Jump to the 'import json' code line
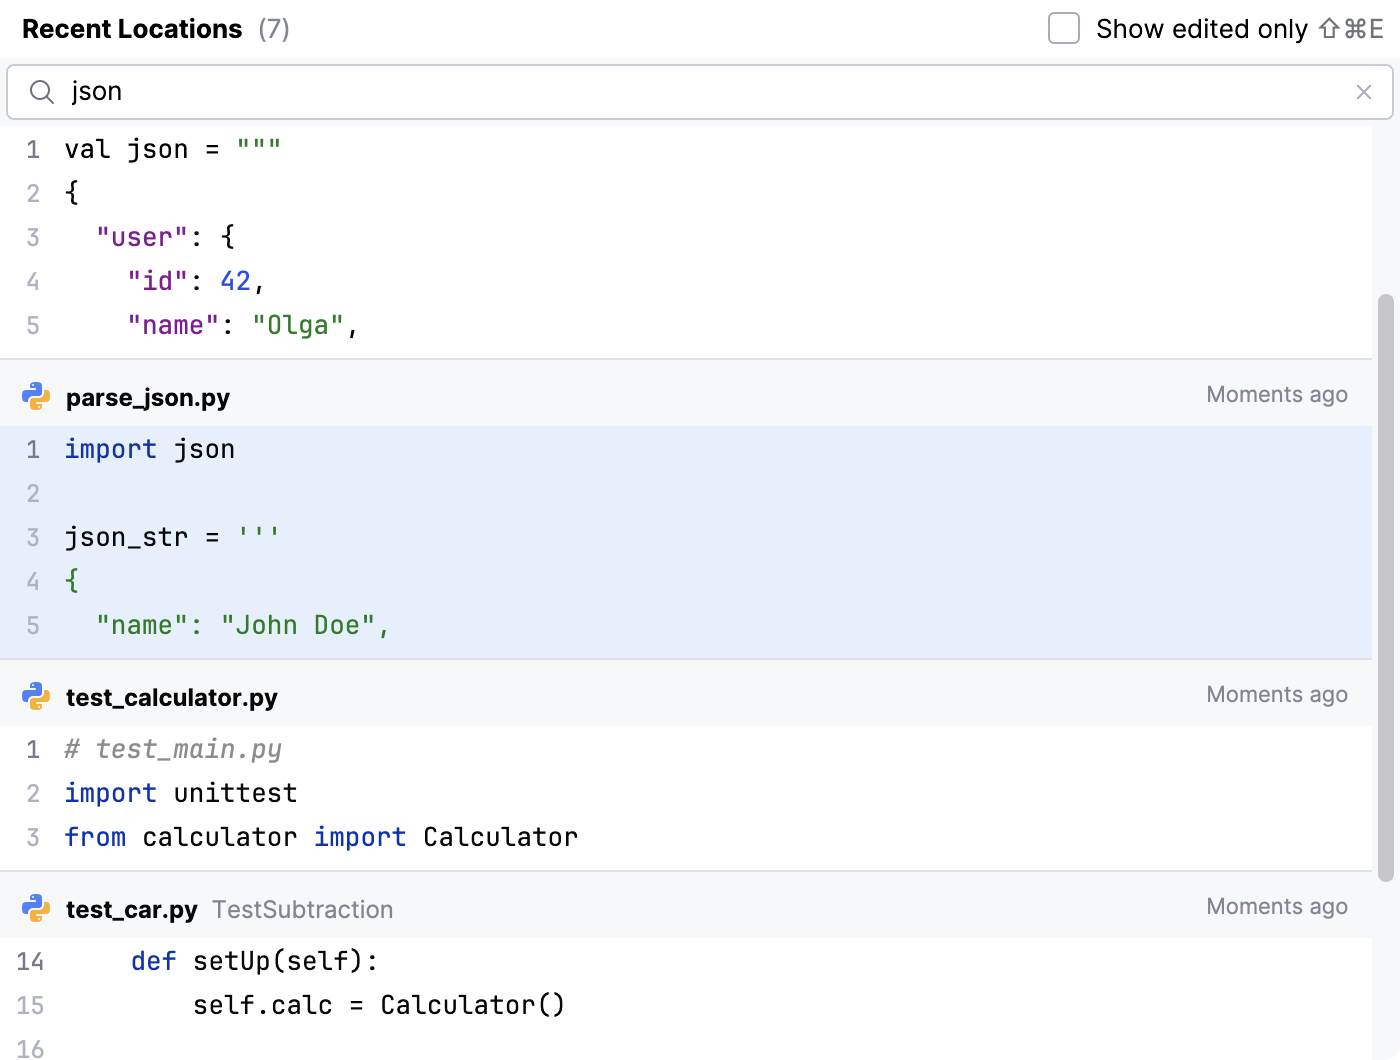The image size is (1400, 1060). pos(150,449)
